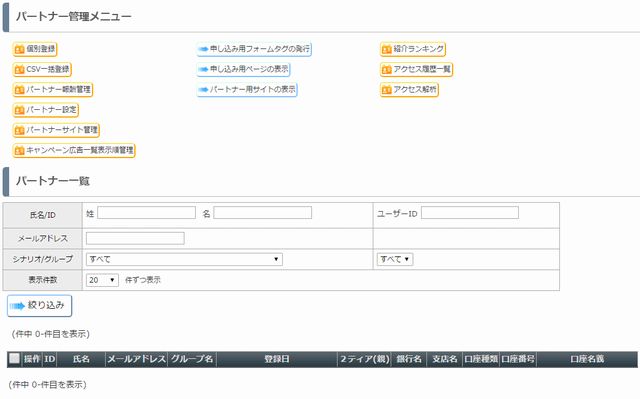This screenshot has height=399, width=640.
Task: Click the 絞り込み filter button
Action: point(40,306)
